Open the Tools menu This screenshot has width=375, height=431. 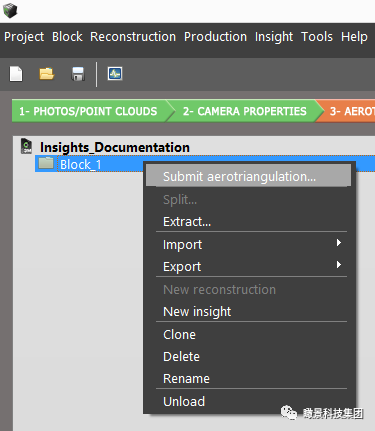[317, 37]
